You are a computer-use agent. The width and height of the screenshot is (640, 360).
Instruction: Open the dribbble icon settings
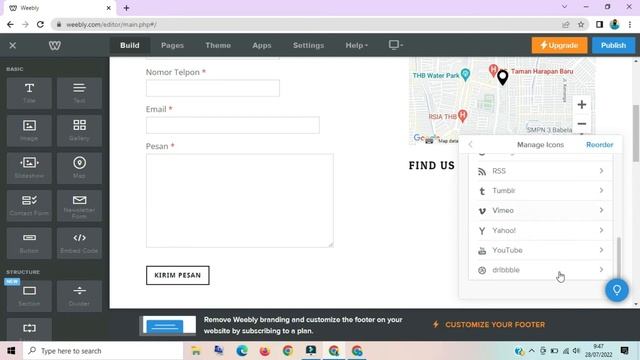(540, 270)
